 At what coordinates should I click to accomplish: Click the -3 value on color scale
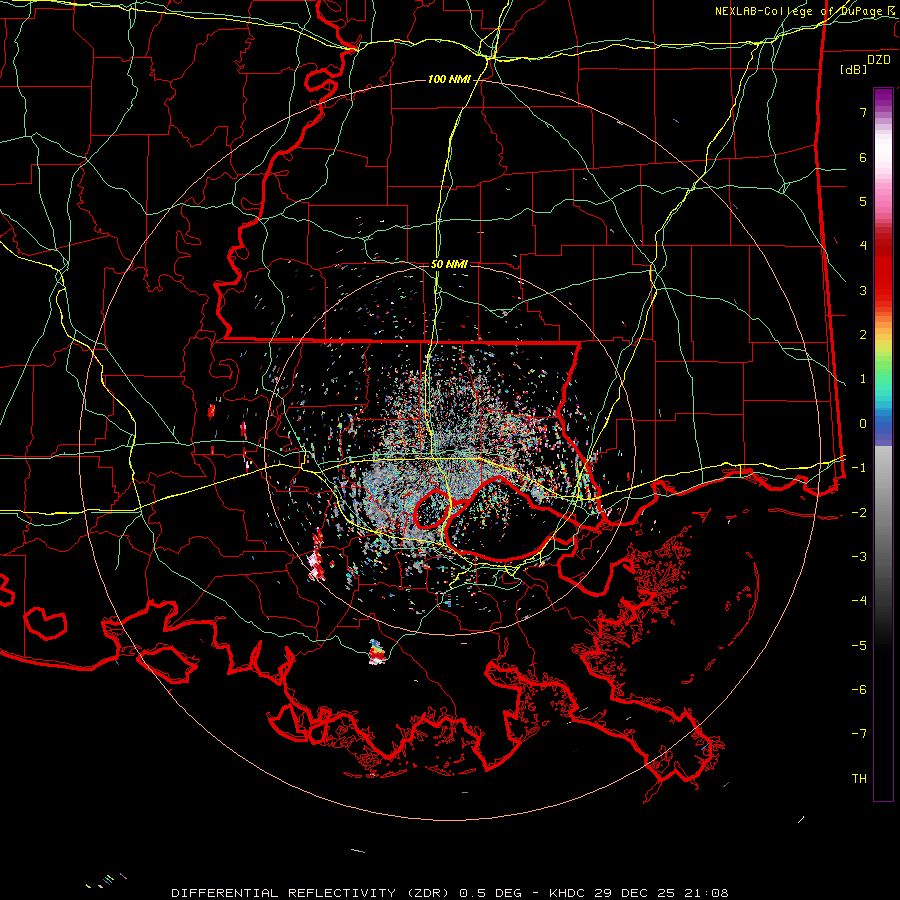[x=859, y=556]
